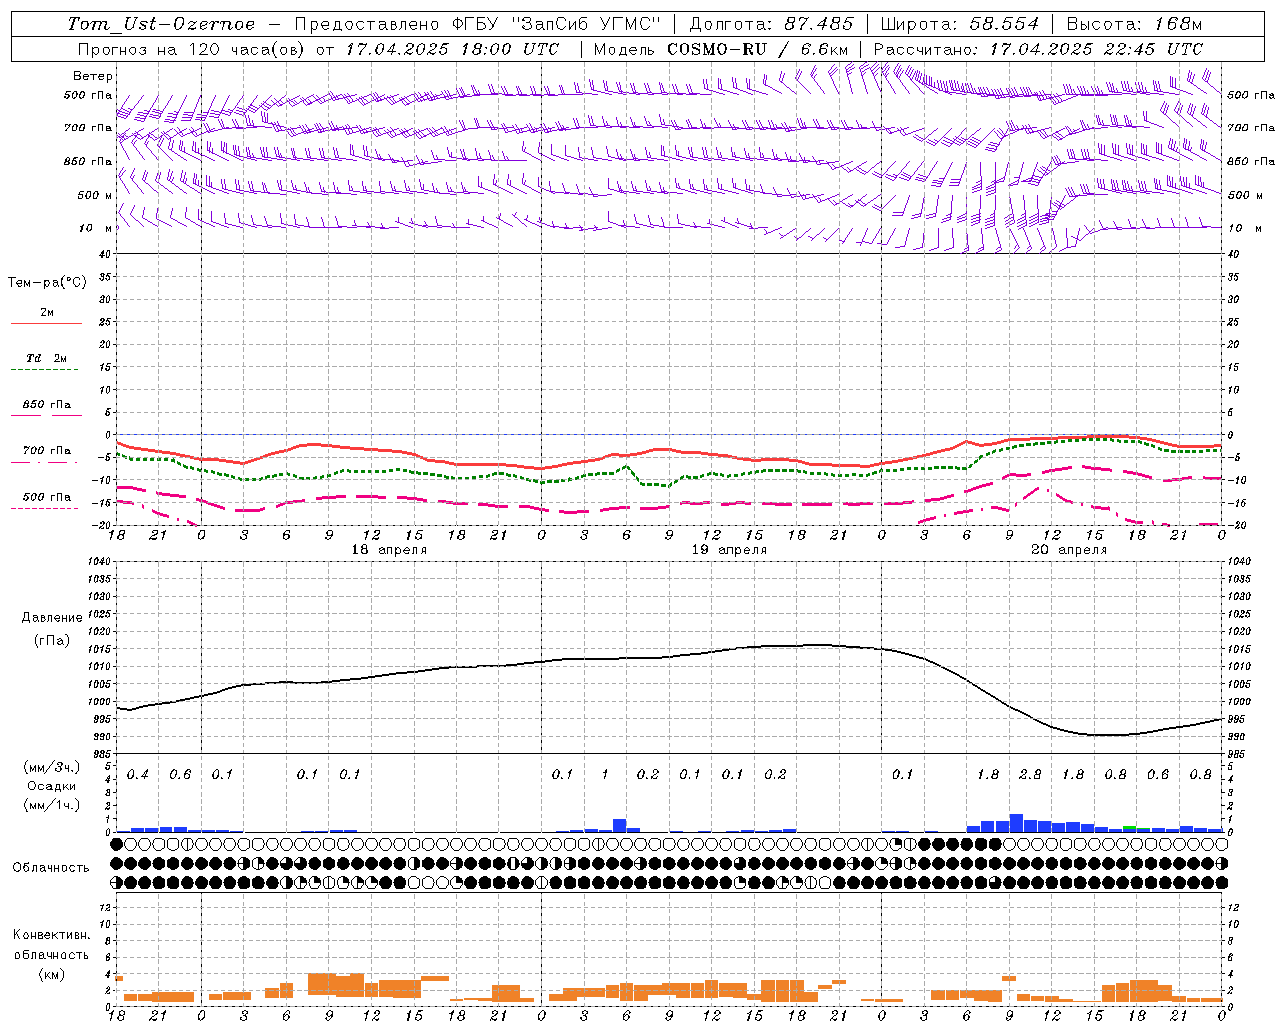Click the Осадки precipitation label
The height and width of the screenshot is (1024, 1280).
tap(52, 786)
